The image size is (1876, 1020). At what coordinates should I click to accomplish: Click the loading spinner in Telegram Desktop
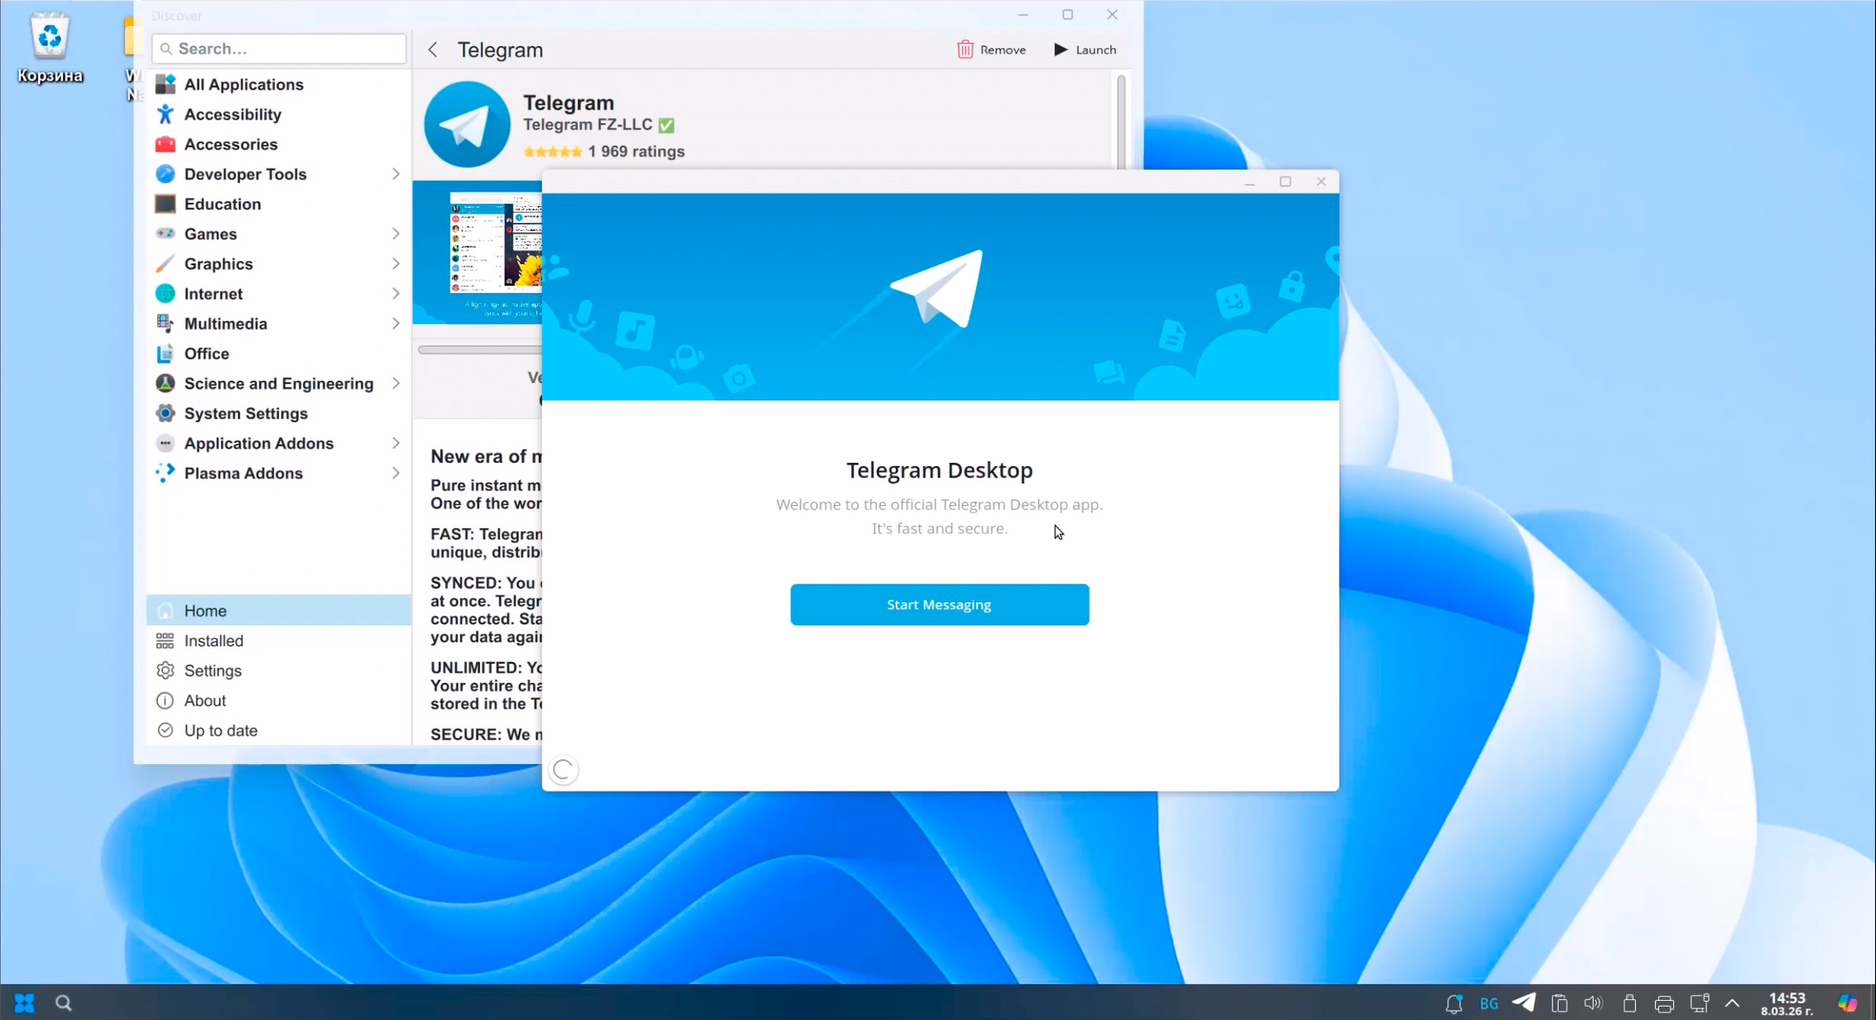click(564, 770)
